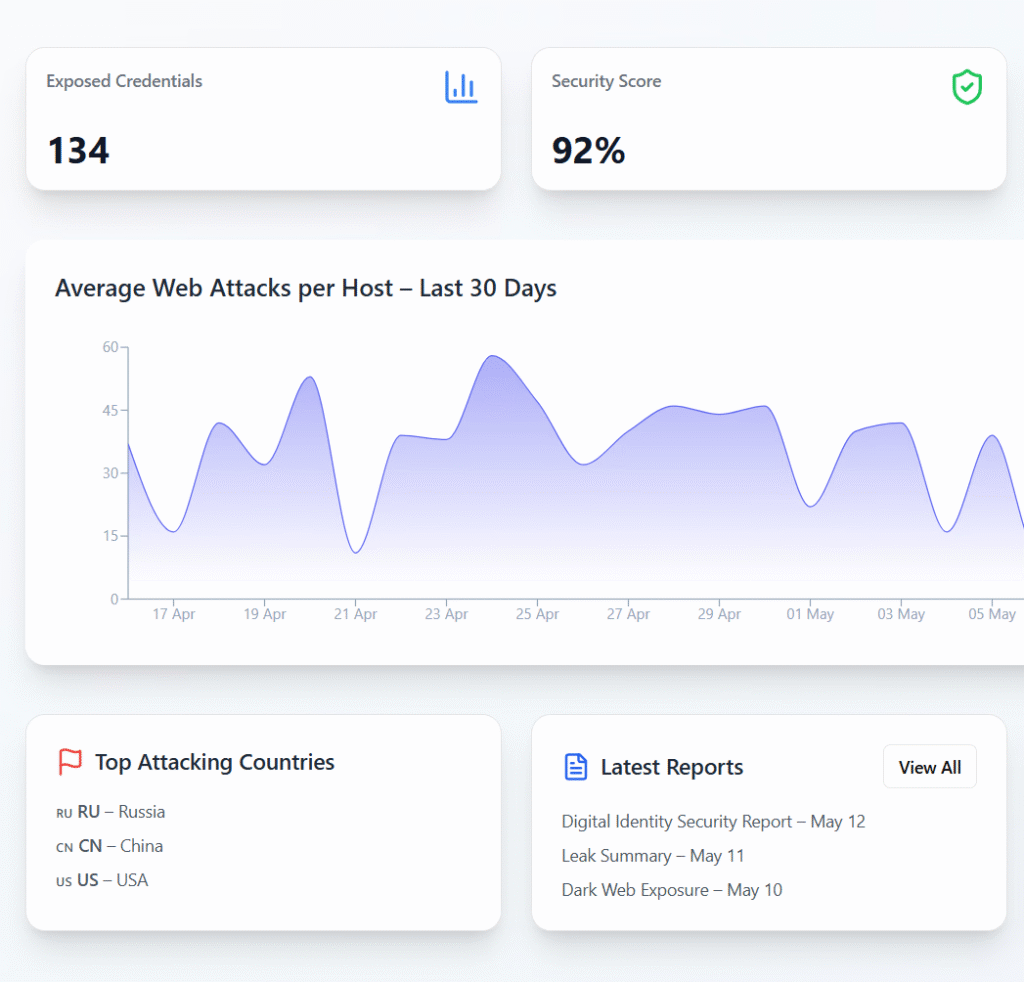The image size is (1024, 982).
Task: Click the bar chart icon in Exposed Credentials
Action: 461,87
